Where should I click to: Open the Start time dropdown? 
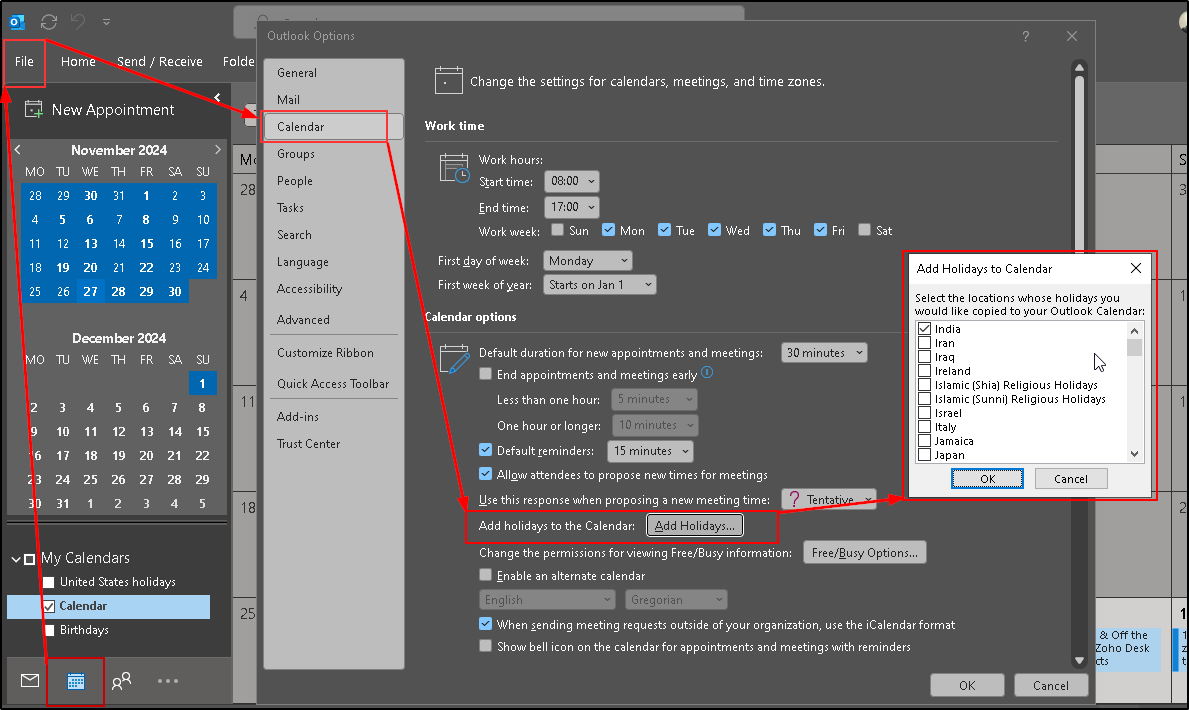[572, 181]
